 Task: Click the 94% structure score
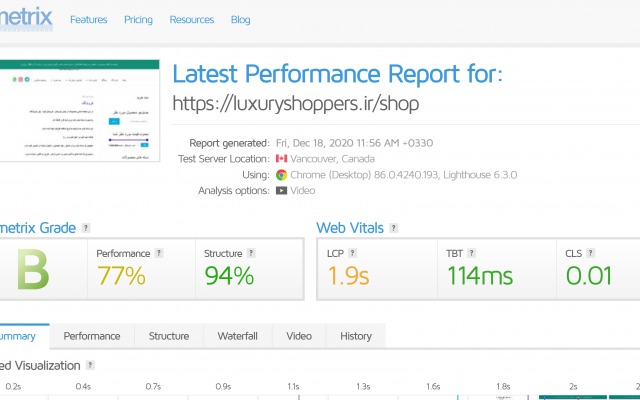(229, 276)
